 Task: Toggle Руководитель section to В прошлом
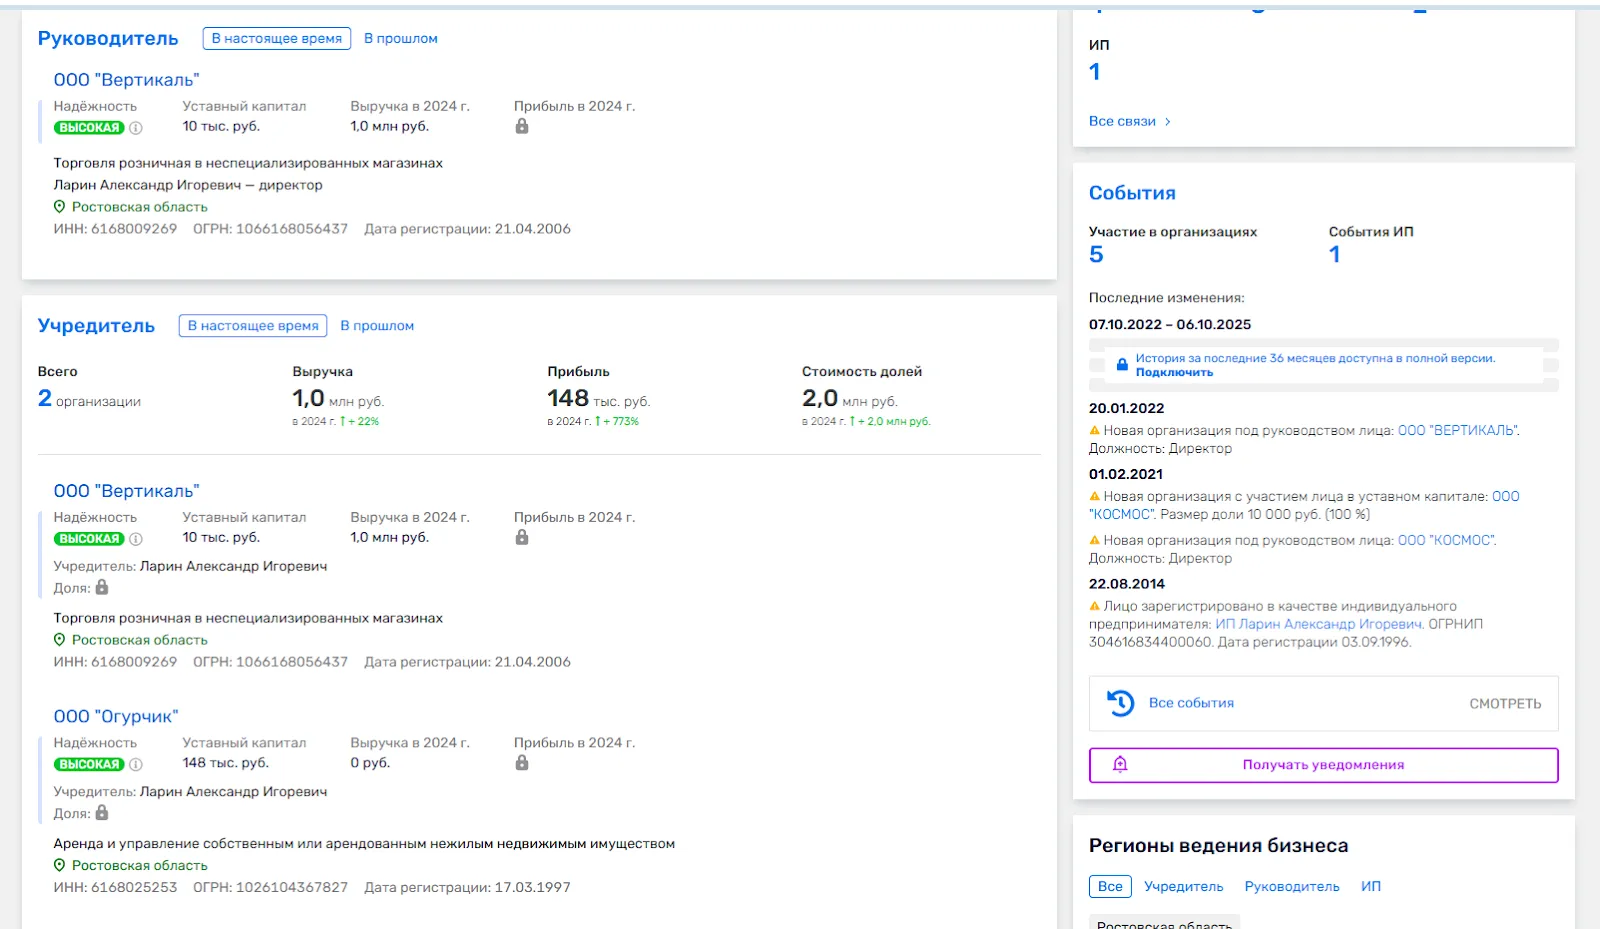[x=401, y=38]
